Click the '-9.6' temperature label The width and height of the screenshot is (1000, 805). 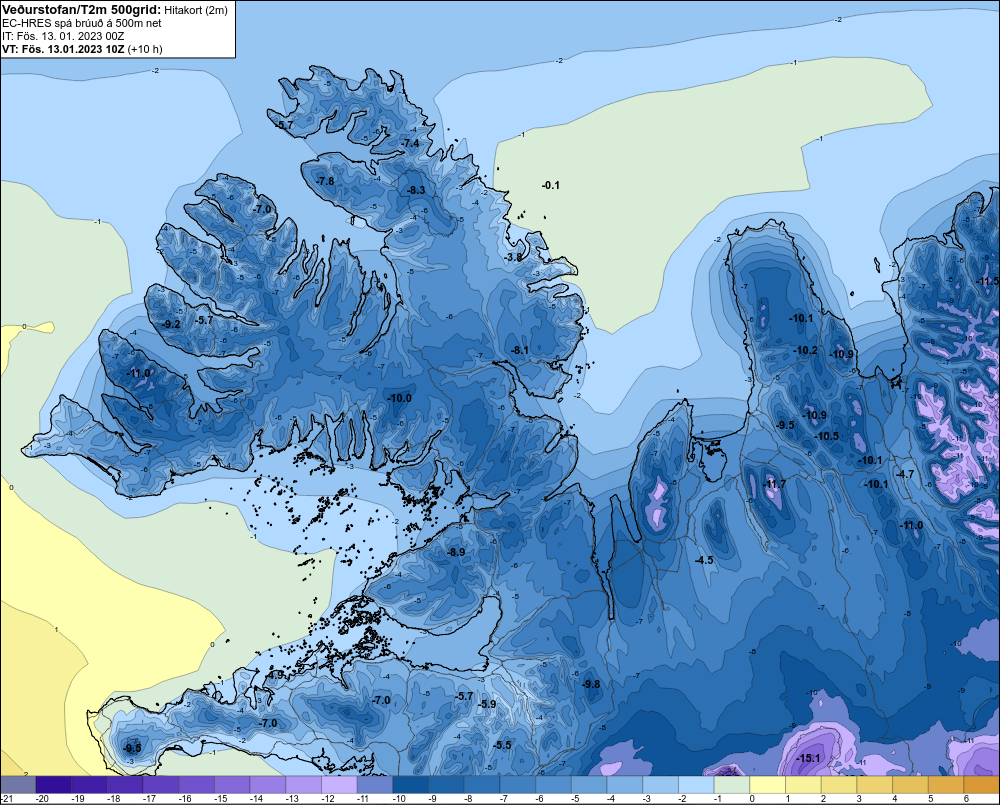133,748
